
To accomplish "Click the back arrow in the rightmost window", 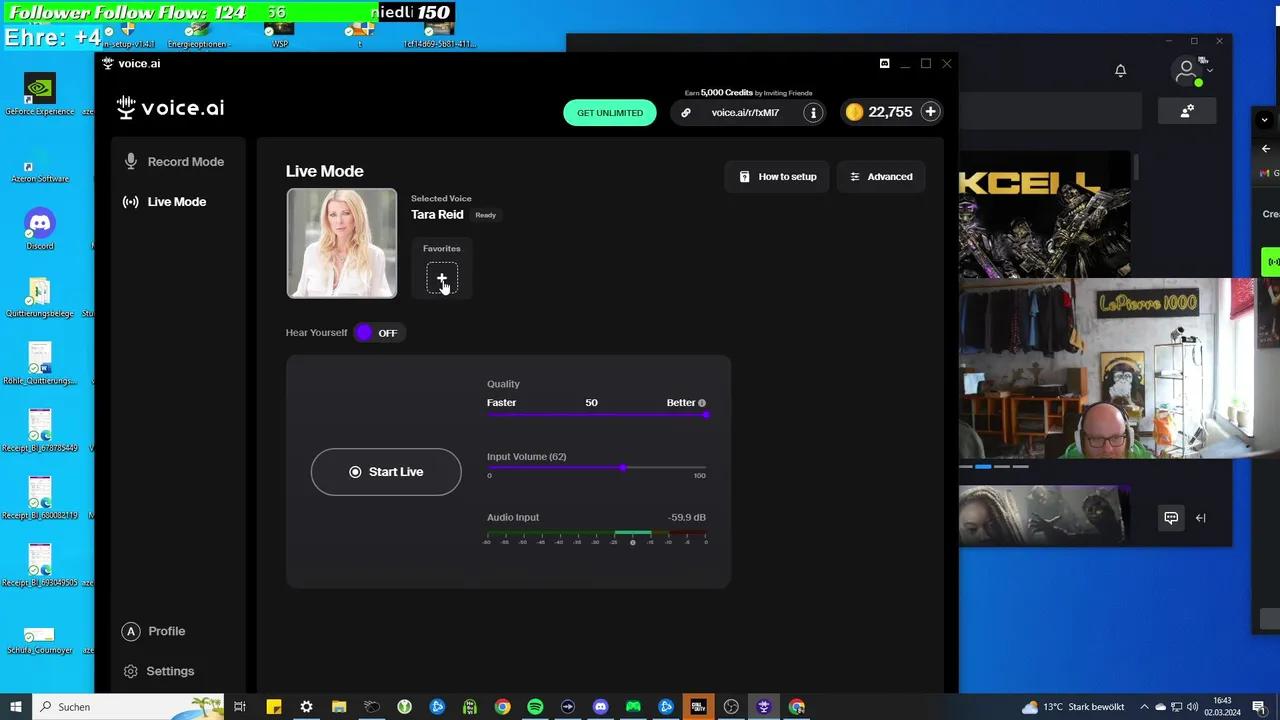I will pyautogui.click(x=1266, y=149).
